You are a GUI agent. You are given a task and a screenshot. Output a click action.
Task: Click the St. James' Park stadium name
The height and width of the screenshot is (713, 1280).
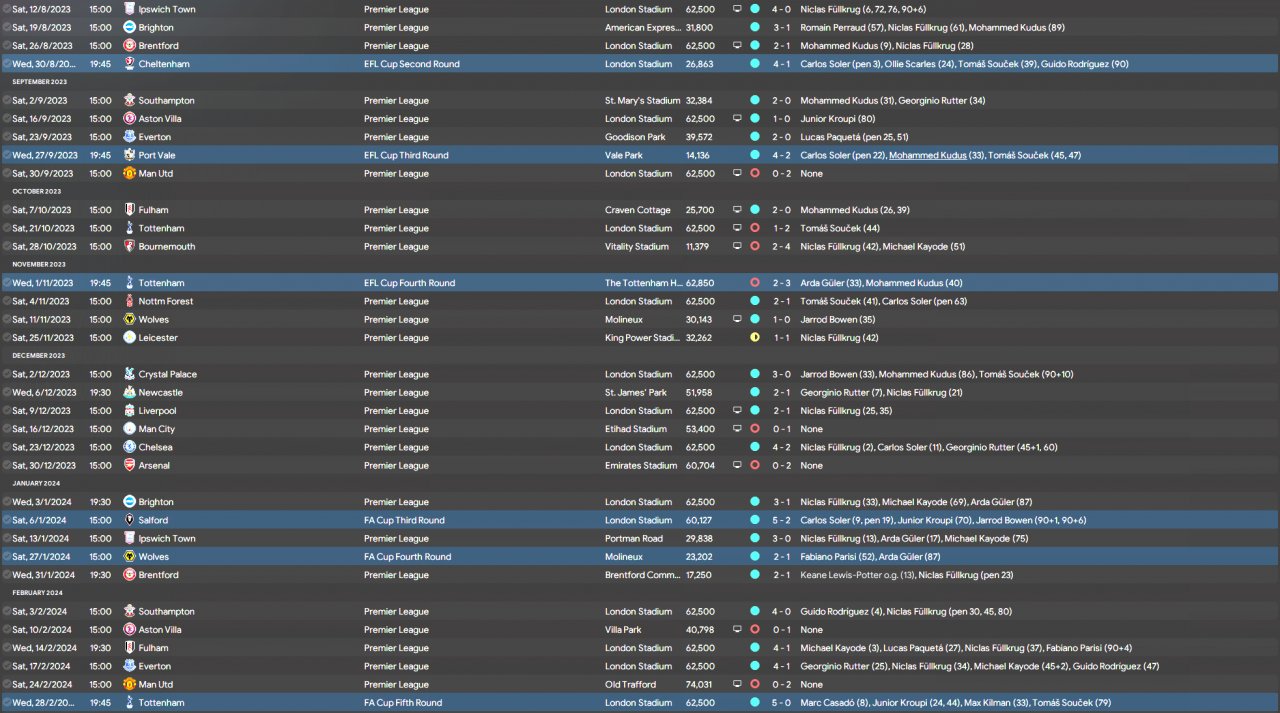[636, 393]
